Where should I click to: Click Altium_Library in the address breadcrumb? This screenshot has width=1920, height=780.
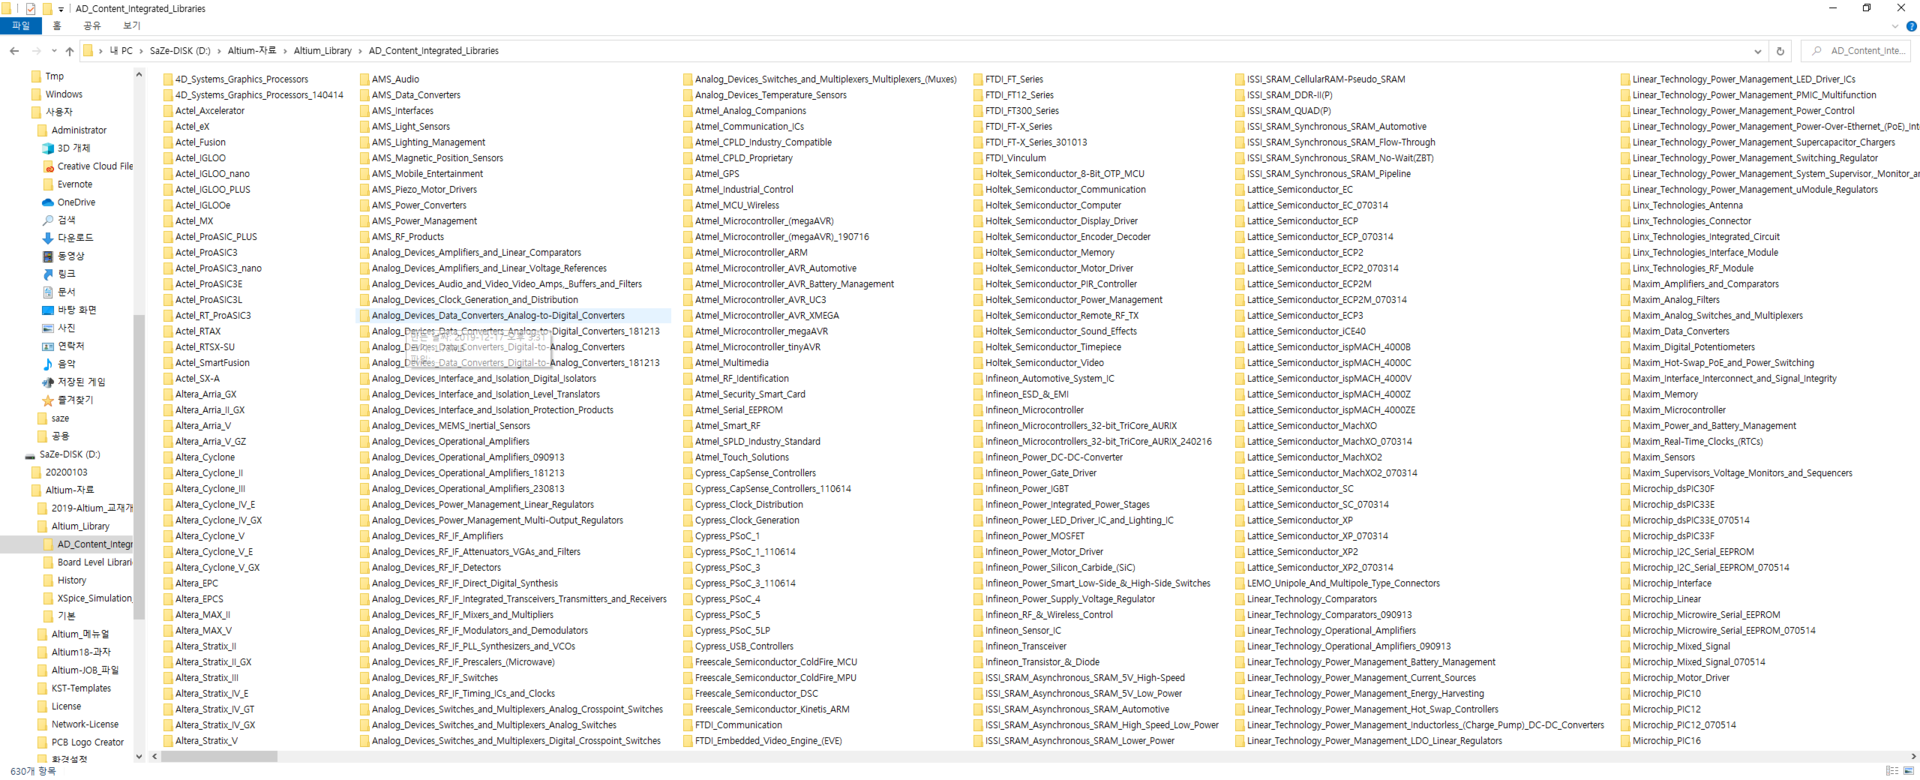pyautogui.click(x=322, y=50)
